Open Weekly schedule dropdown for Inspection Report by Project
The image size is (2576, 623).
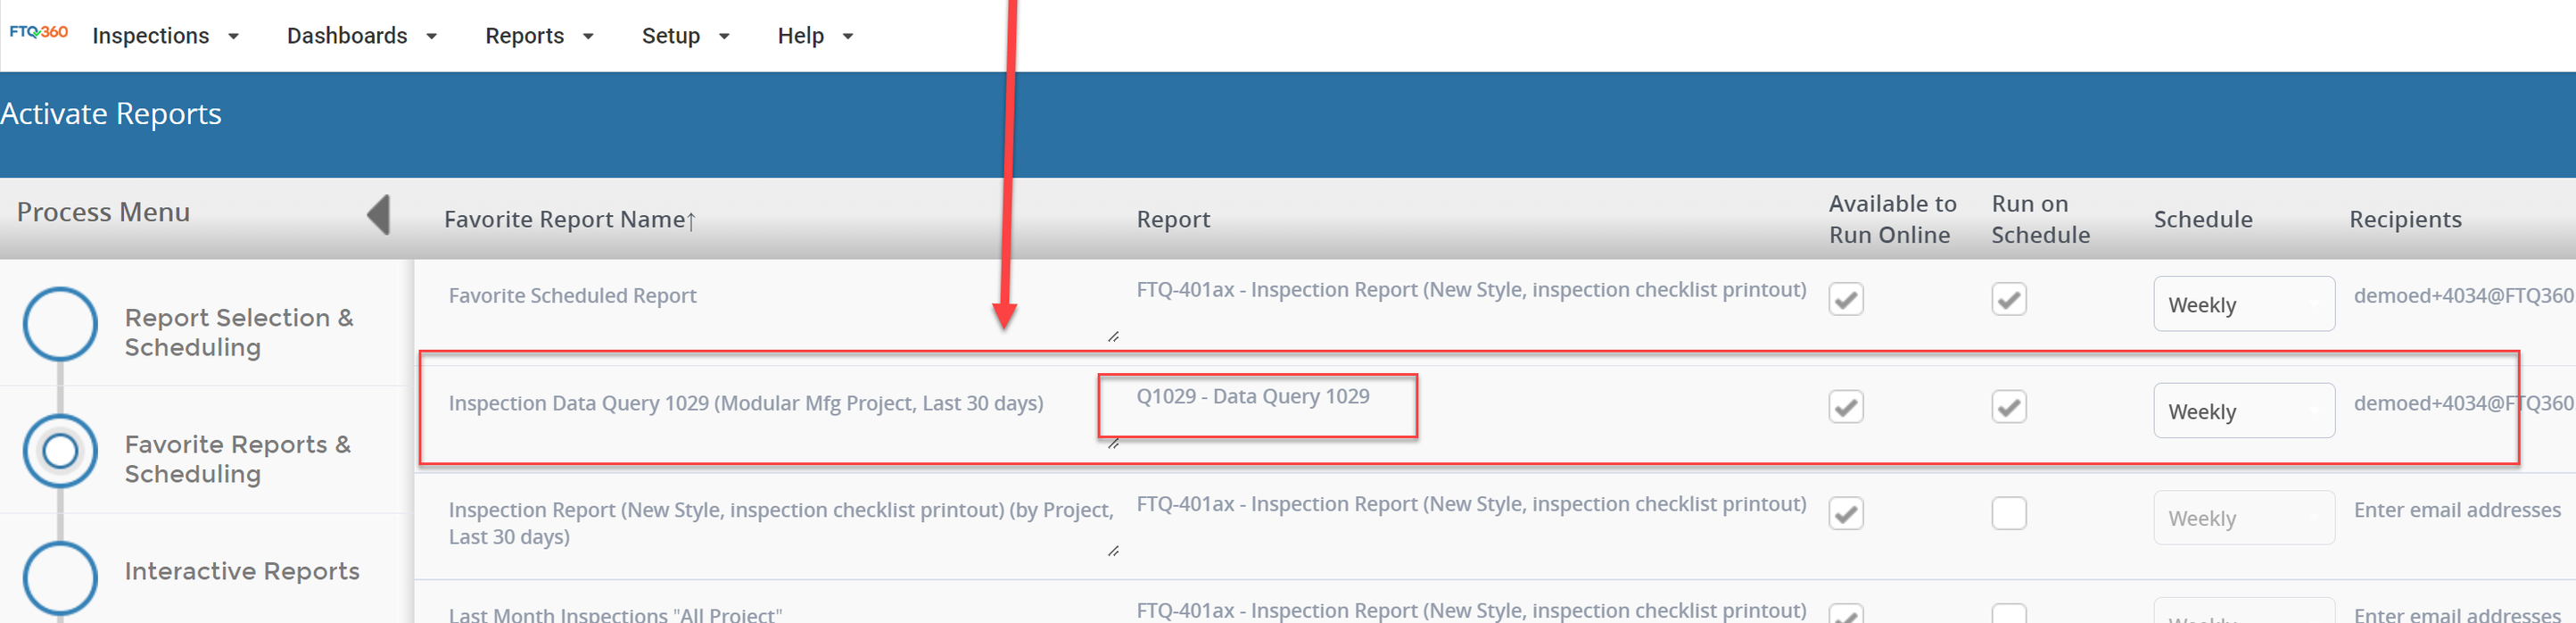2244,518
